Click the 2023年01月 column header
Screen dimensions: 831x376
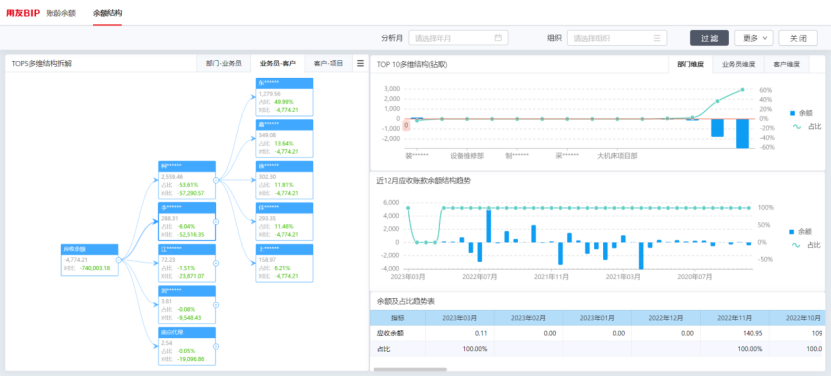[597, 318]
